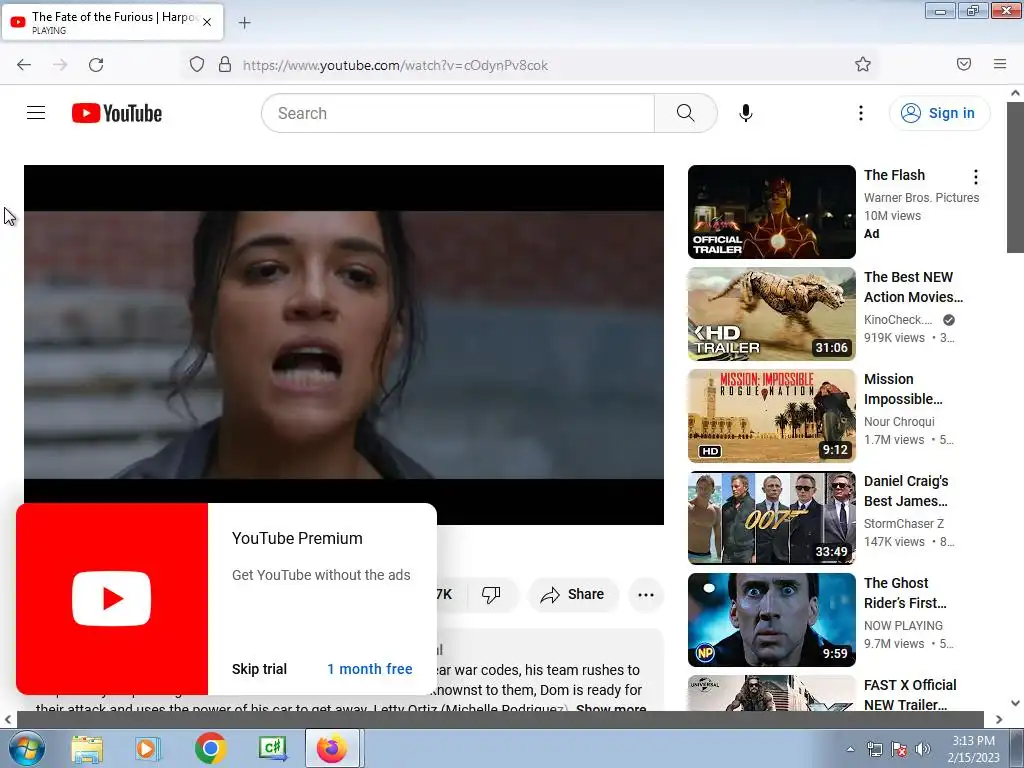
Task: Choose 1 month free Premium offer
Action: pyautogui.click(x=370, y=669)
